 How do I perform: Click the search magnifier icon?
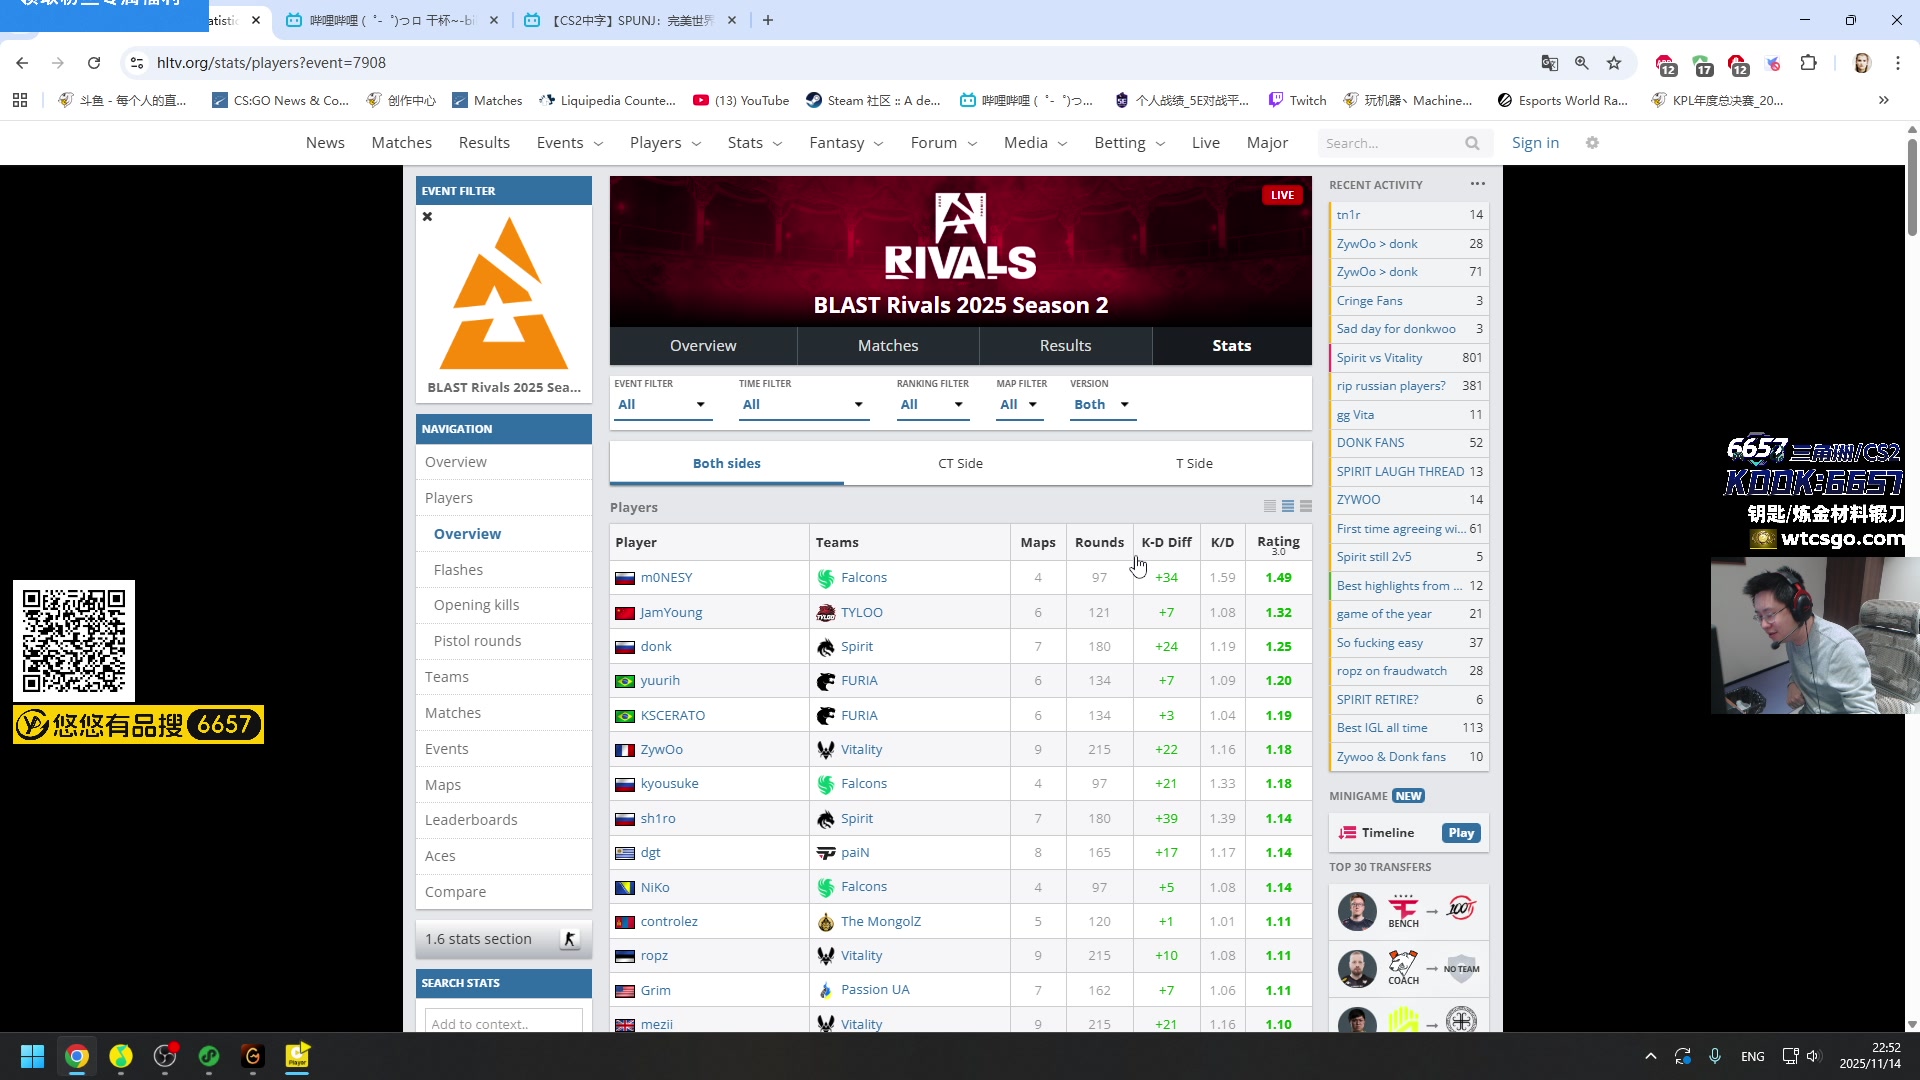[x=1472, y=143]
